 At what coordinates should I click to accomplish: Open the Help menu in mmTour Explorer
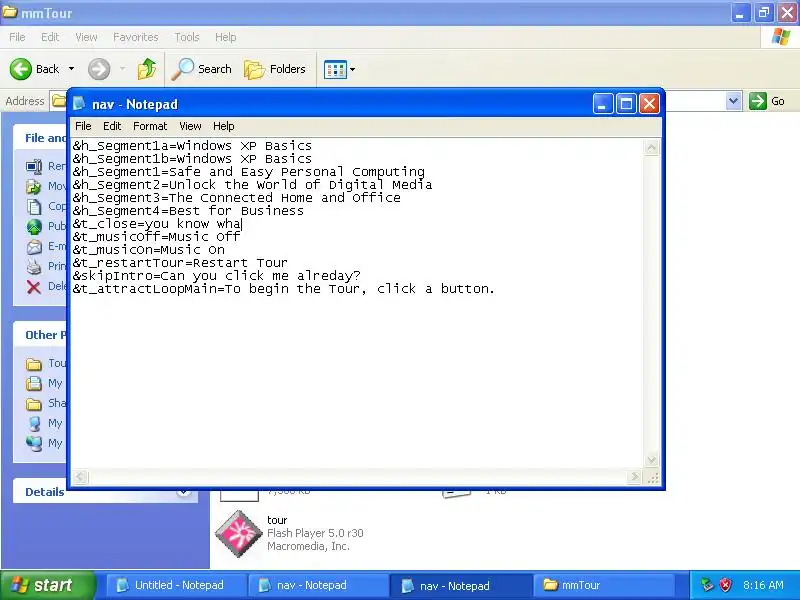(226, 37)
